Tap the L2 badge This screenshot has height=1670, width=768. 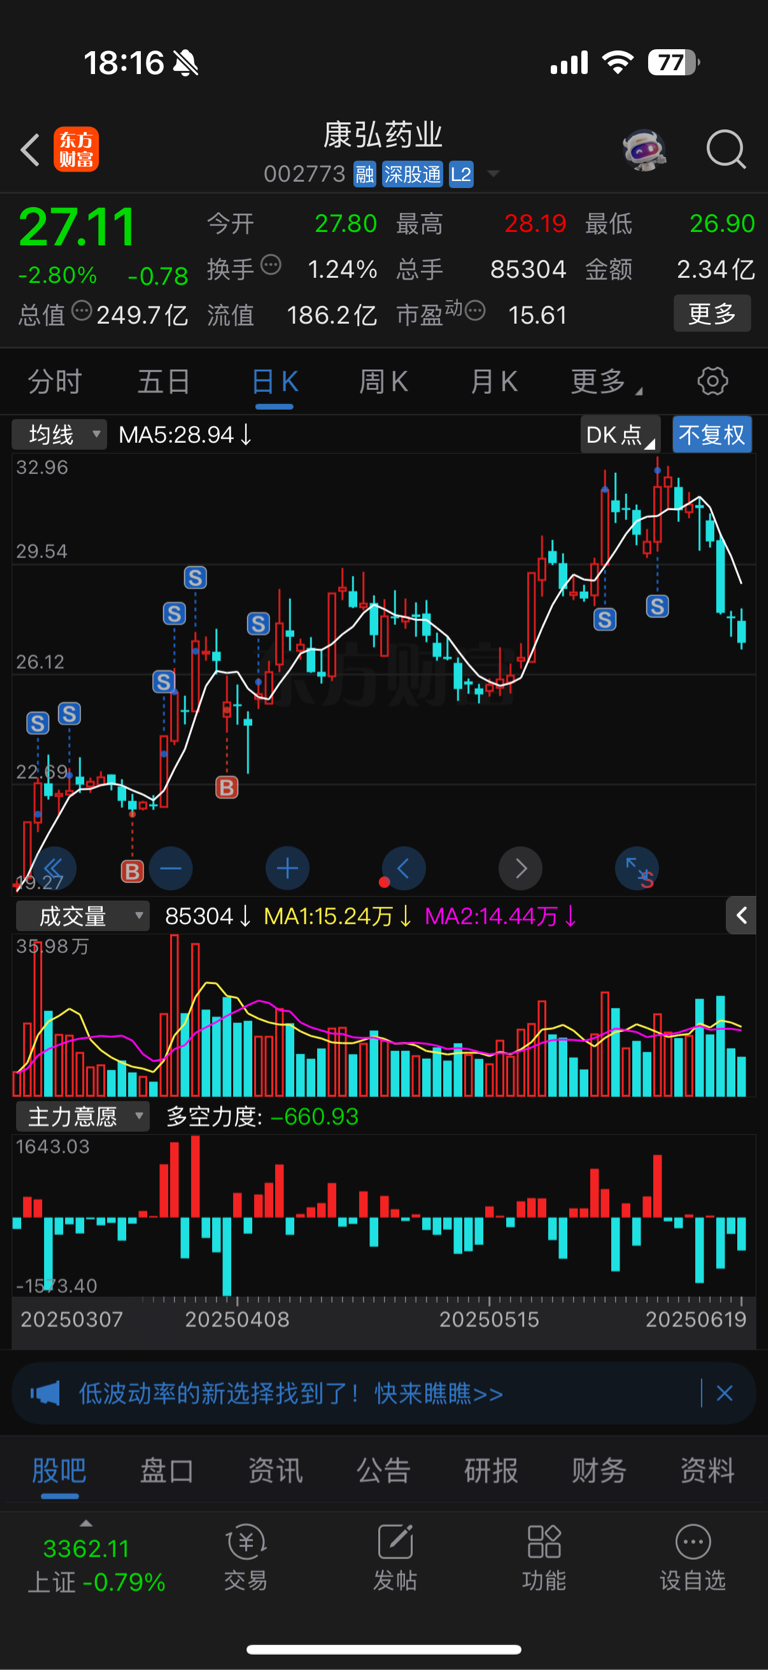461,175
